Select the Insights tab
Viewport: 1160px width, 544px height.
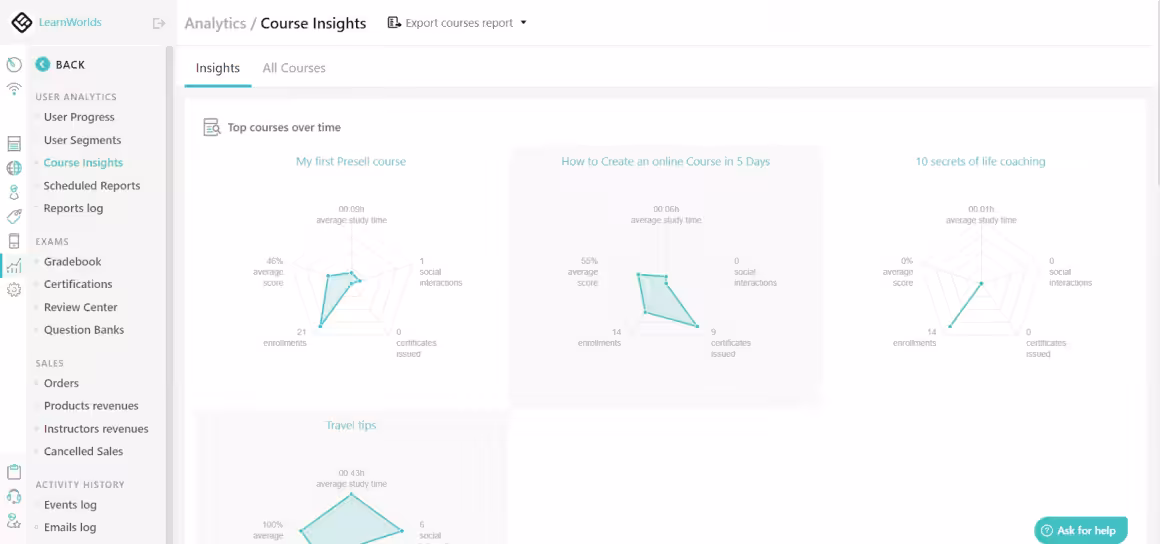tap(217, 68)
